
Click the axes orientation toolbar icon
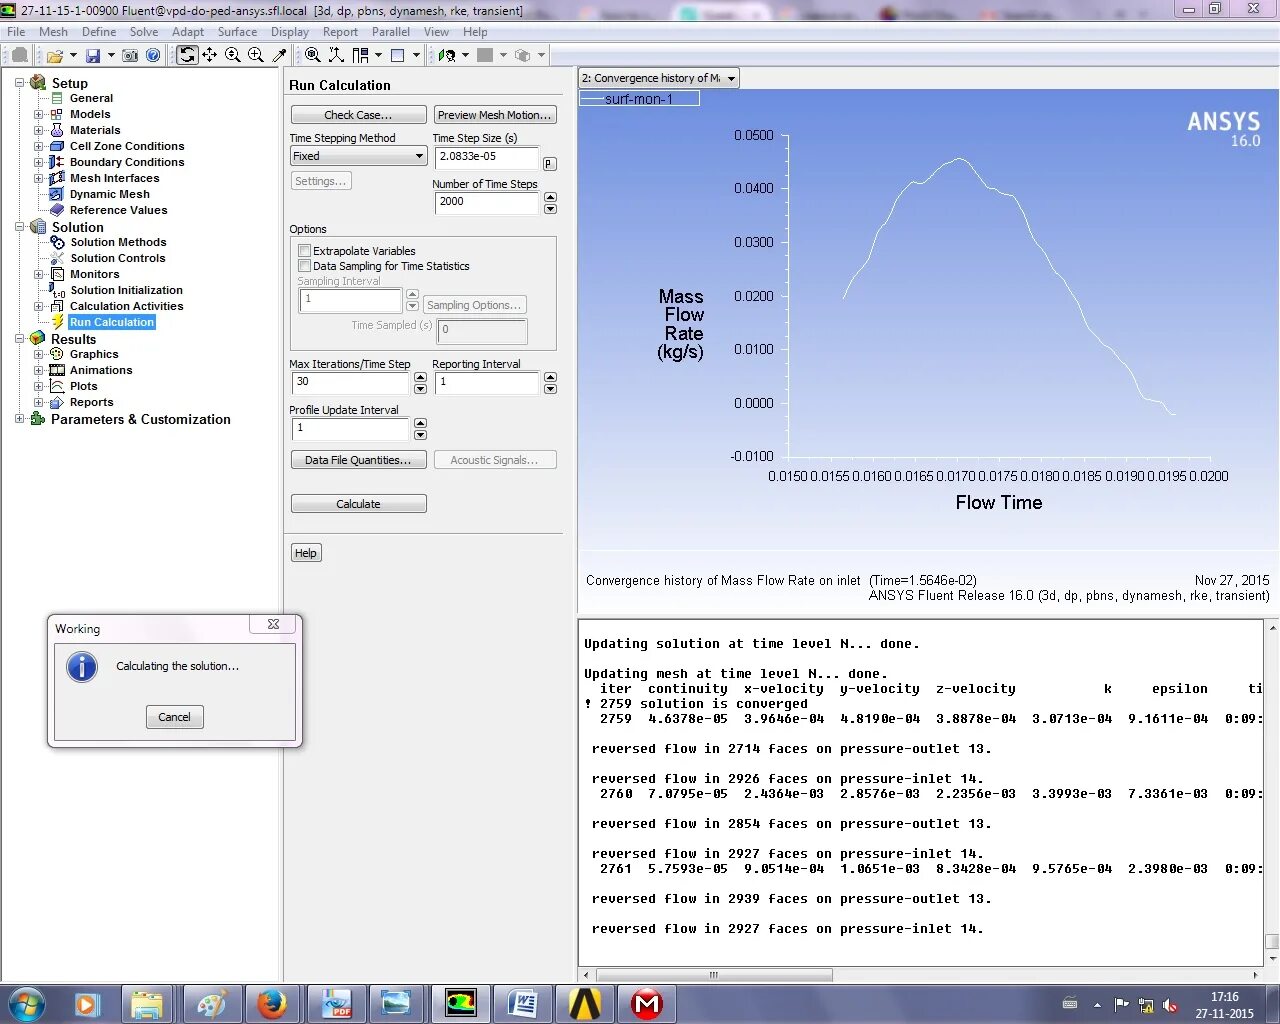click(x=337, y=56)
